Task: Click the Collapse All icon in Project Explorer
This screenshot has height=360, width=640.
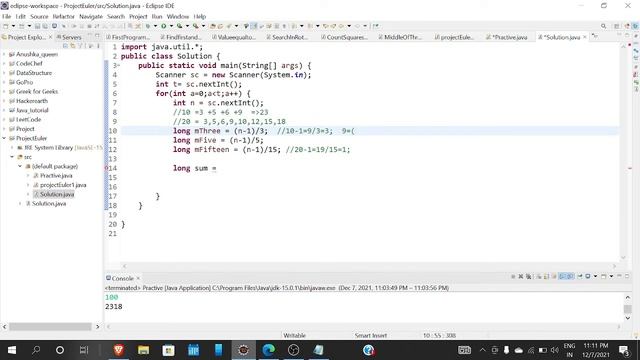Action: pyautogui.click(x=65, y=46)
